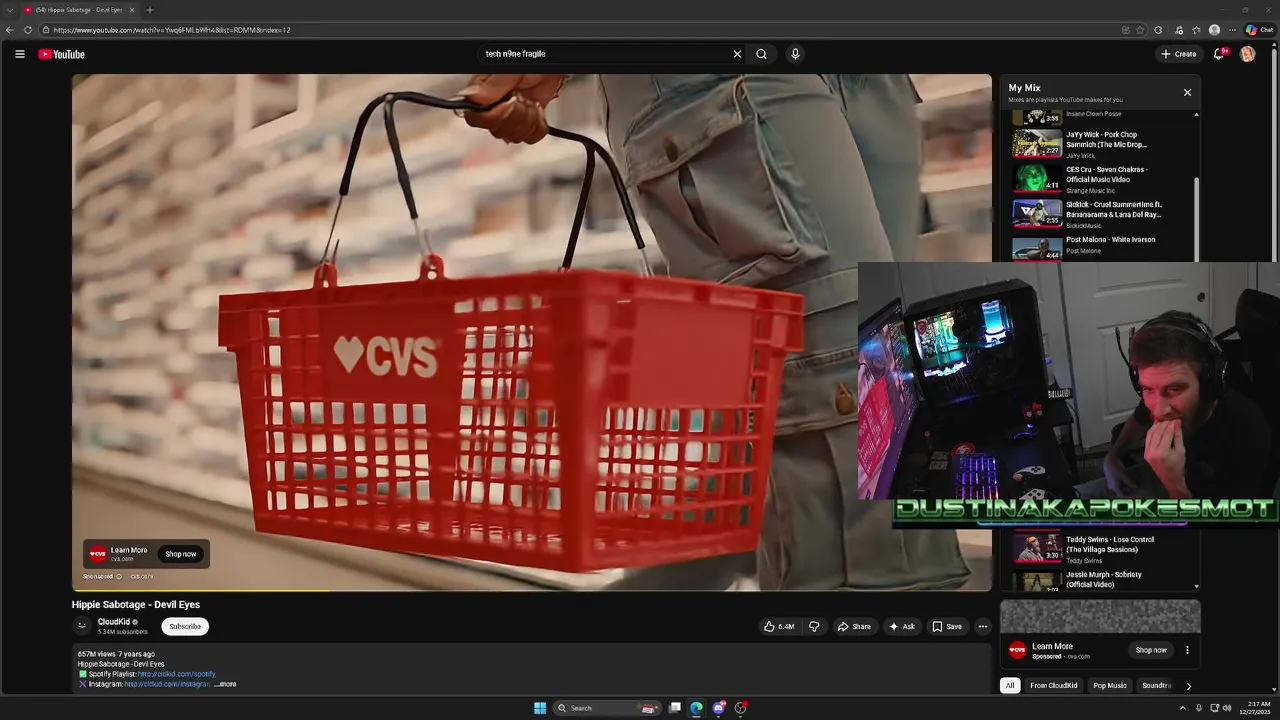Show hidden system tray icons
This screenshot has height=720, width=1280.
1182,708
